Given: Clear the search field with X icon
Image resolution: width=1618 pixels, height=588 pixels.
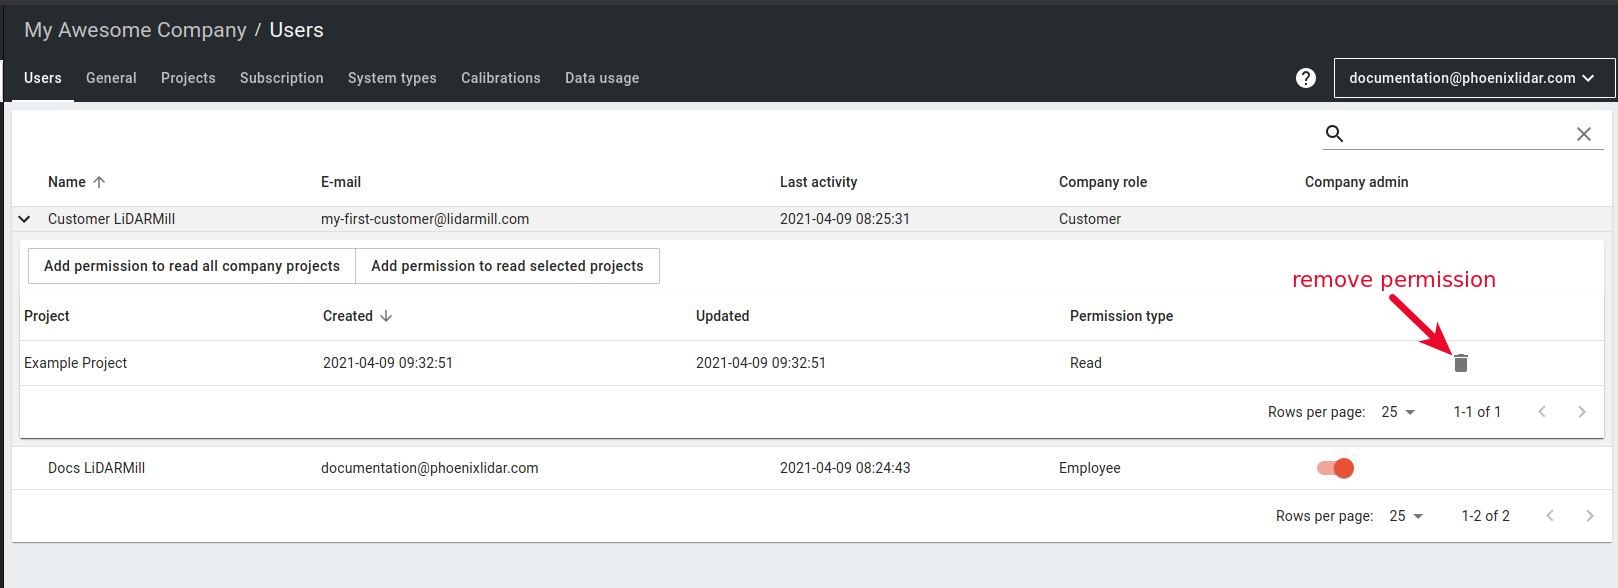Looking at the screenshot, I should (x=1583, y=134).
